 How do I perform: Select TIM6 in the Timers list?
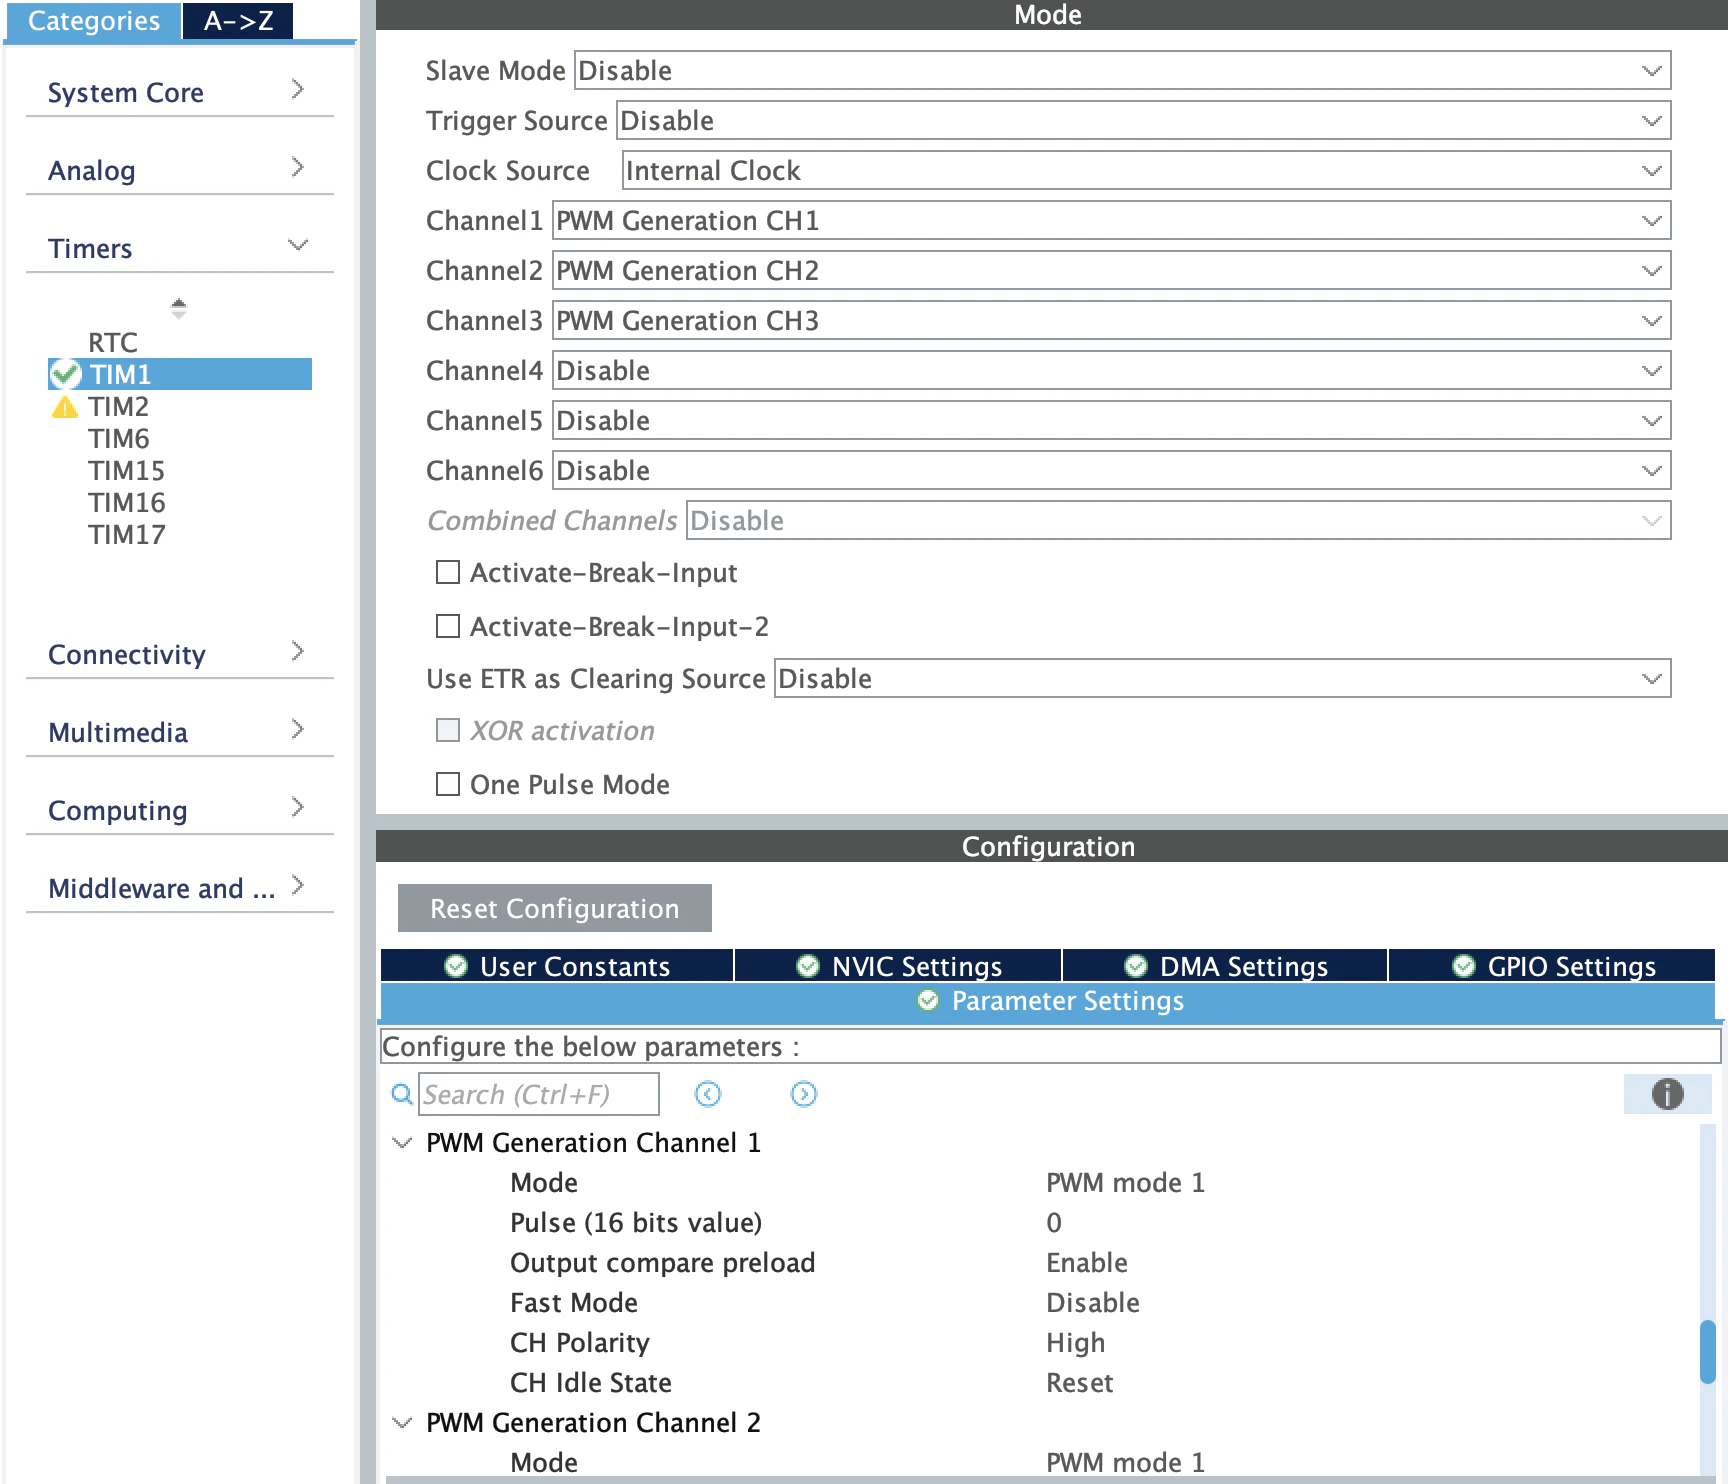click(x=118, y=438)
